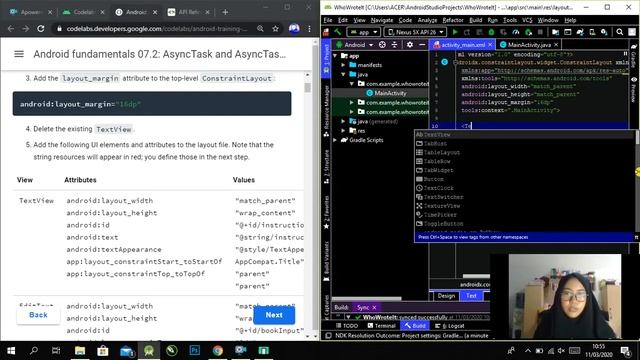
Task: Close the Sync build tab
Action: [x=374, y=307]
